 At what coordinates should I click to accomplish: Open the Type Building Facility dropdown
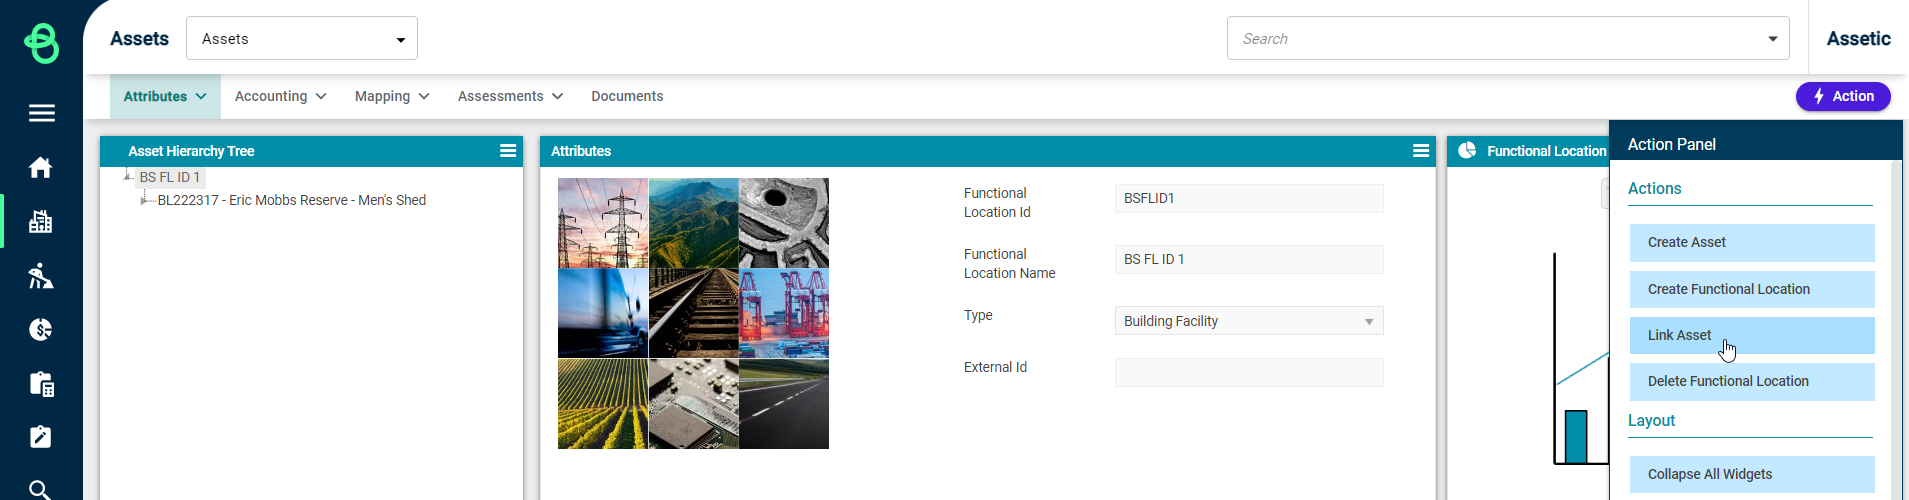pyautogui.click(x=1249, y=321)
